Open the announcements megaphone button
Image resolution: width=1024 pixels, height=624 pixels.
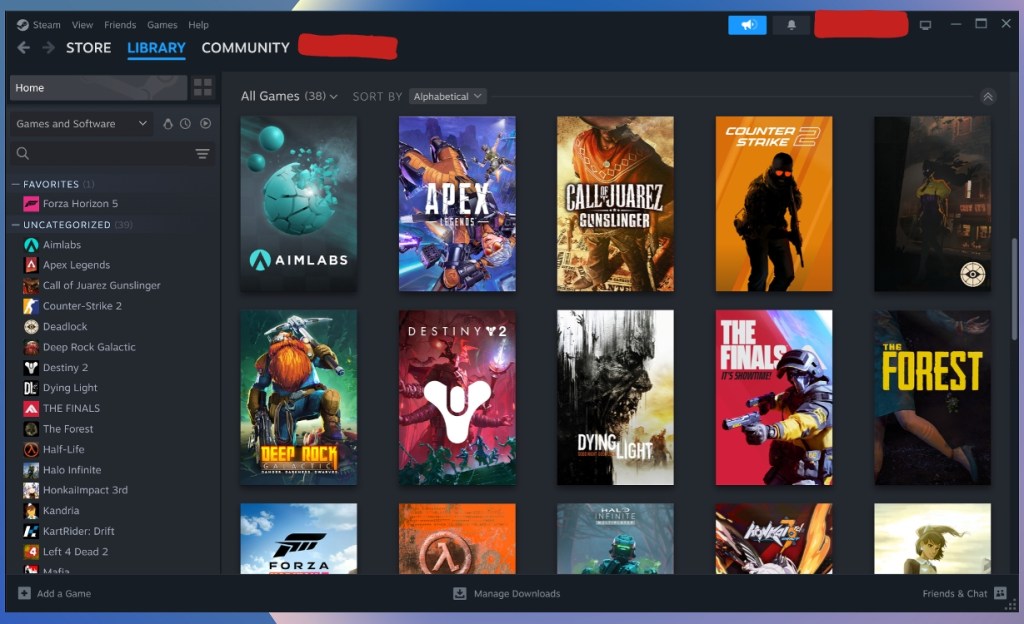point(747,25)
